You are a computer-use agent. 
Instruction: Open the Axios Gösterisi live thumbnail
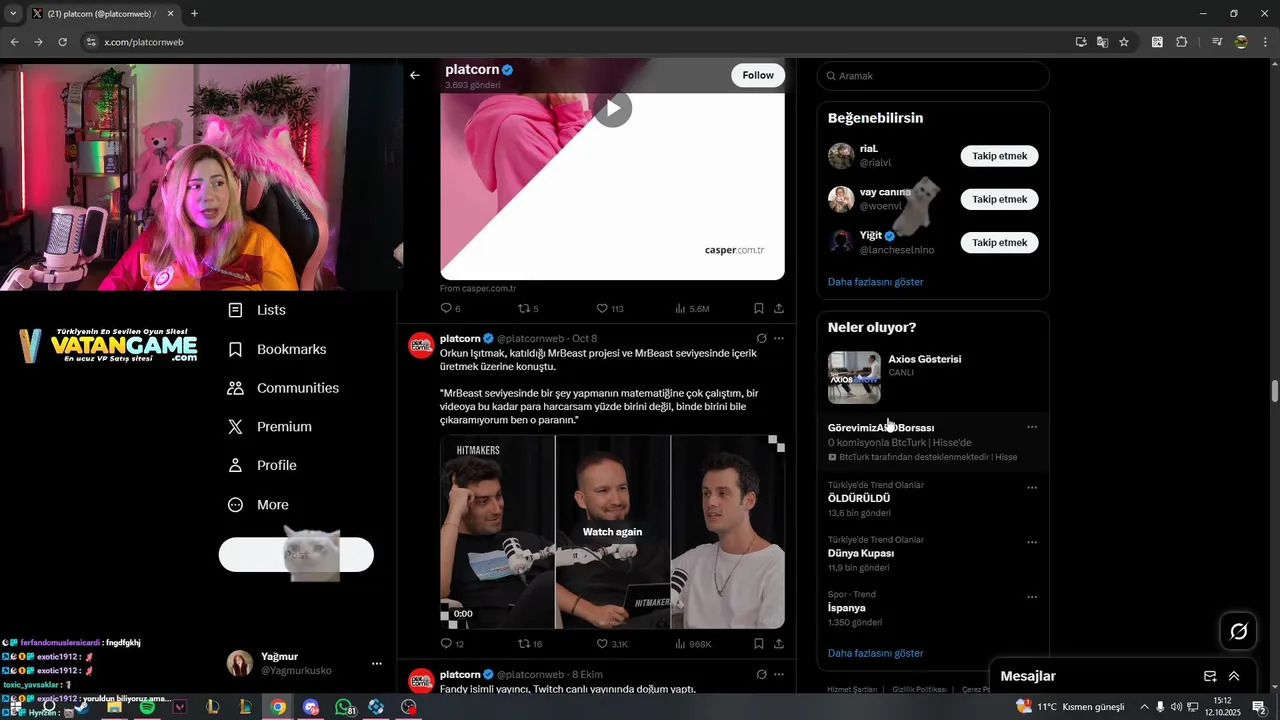pos(854,377)
